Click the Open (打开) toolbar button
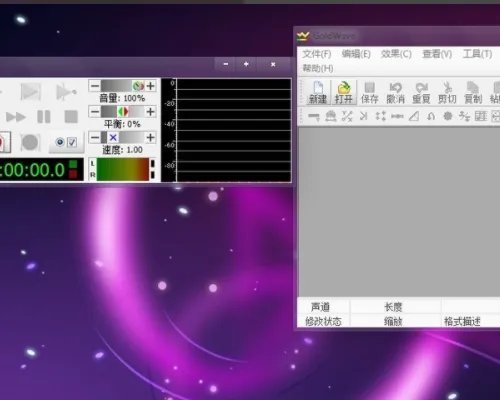 tap(344, 92)
